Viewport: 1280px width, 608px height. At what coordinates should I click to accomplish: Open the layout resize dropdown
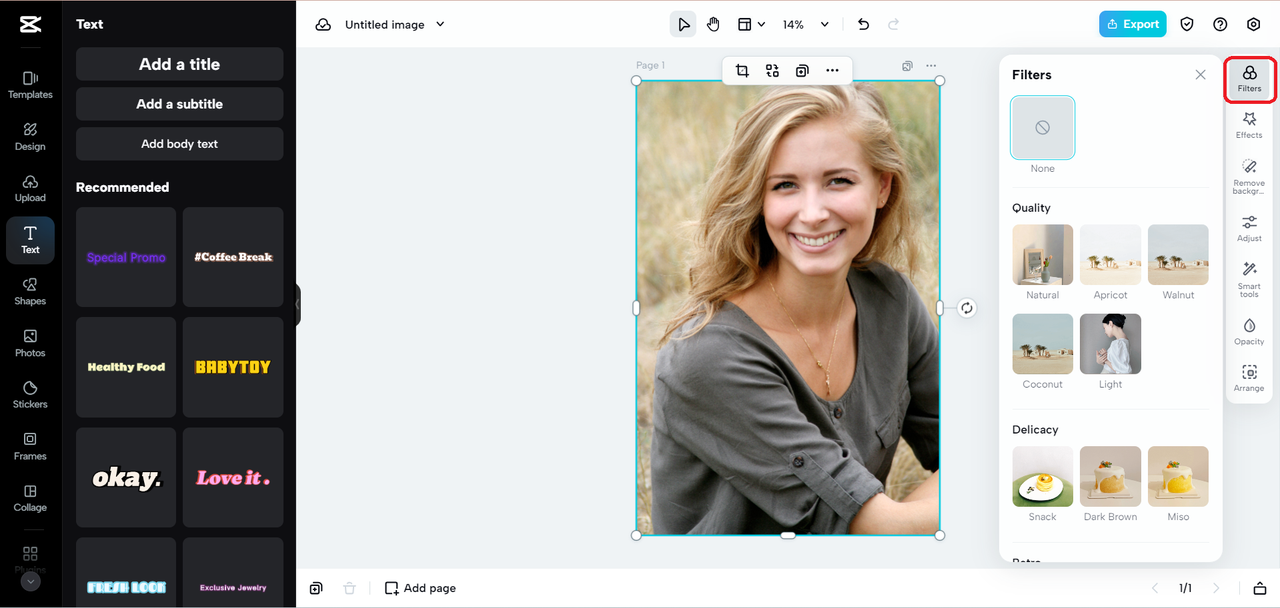pyautogui.click(x=751, y=24)
